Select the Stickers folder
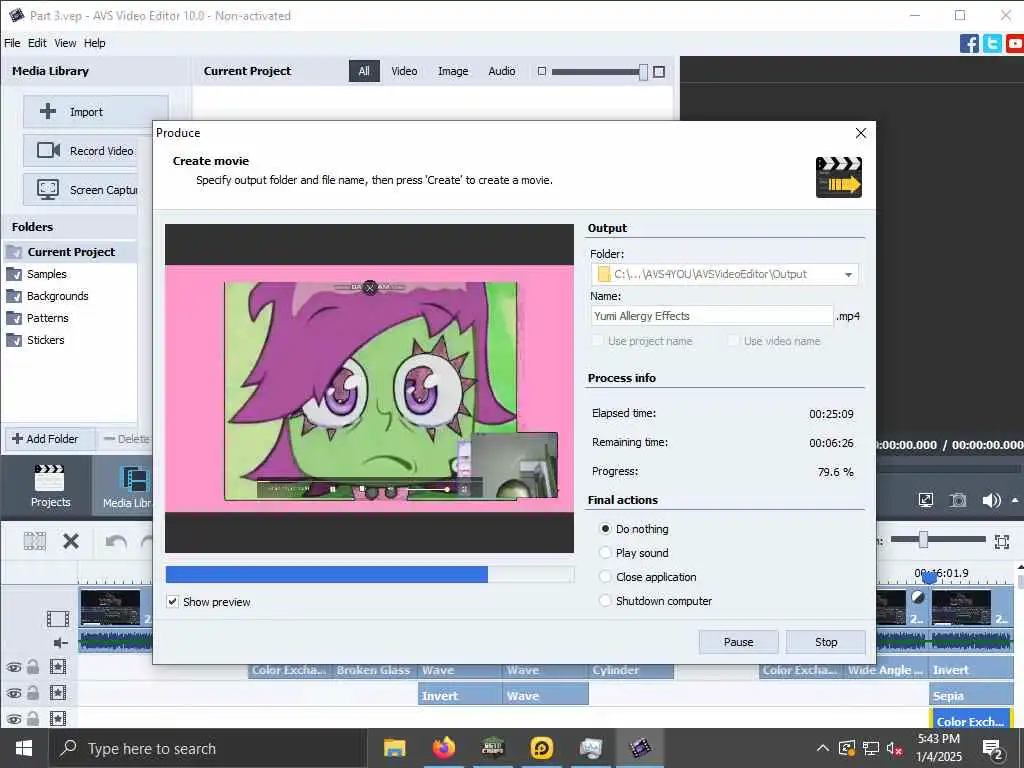The height and width of the screenshot is (768, 1024). pyautogui.click(x=46, y=340)
